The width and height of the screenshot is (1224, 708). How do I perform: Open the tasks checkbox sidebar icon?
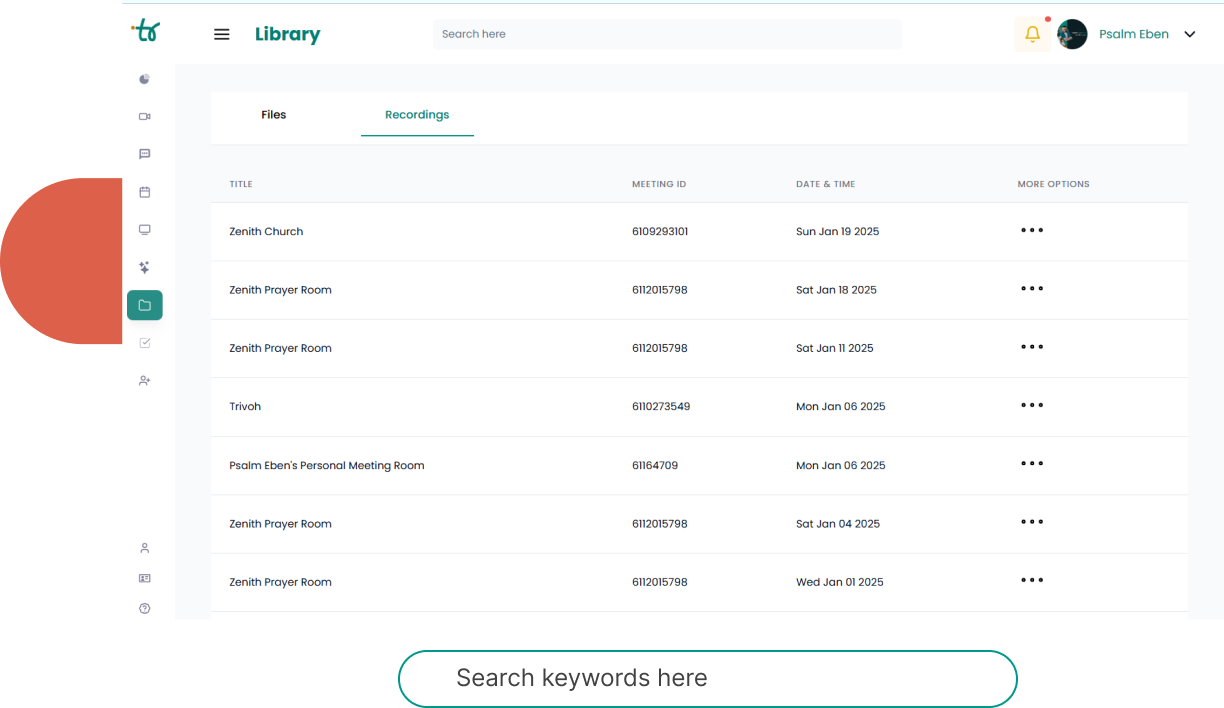[x=144, y=342]
